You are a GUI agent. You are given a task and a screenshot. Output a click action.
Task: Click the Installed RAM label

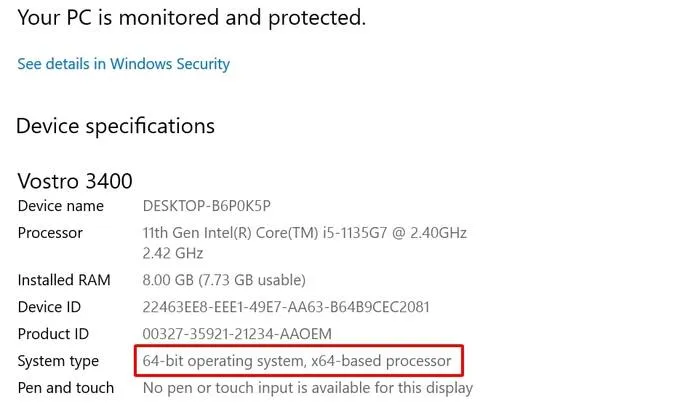(64, 280)
